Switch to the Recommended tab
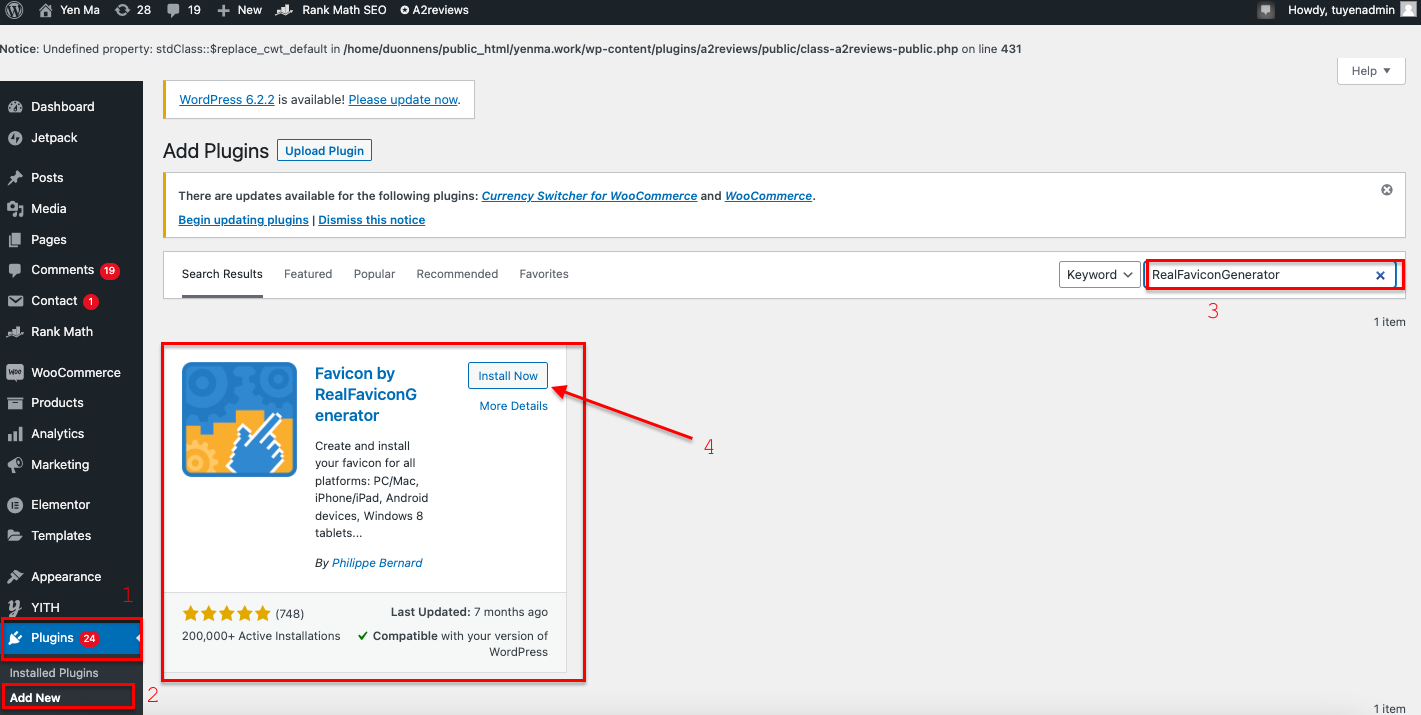Image resolution: width=1421 pixels, height=715 pixels. point(457,274)
